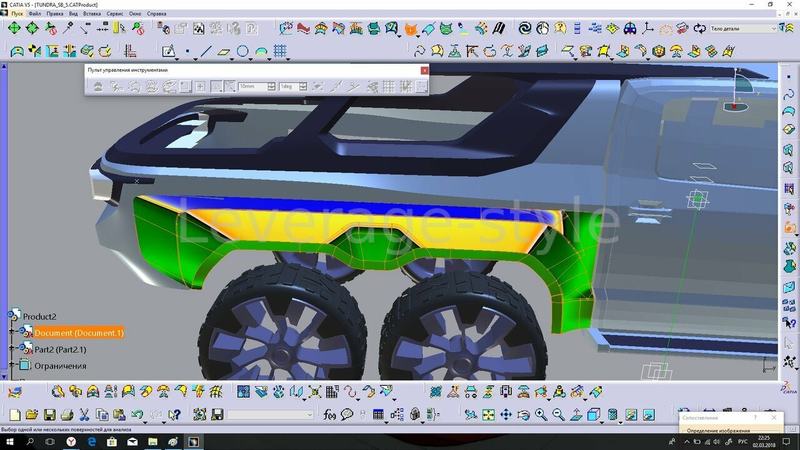Open the Windows Start menu
The width and height of the screenshot is (800, 450).
click(10, 442)
